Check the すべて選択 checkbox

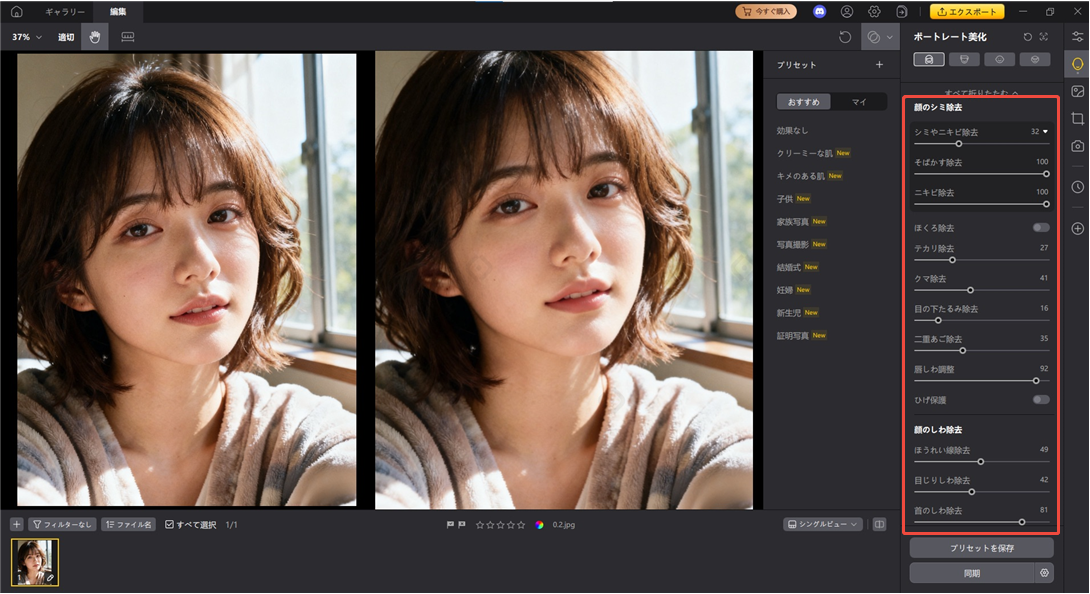[x=170, y=524]
